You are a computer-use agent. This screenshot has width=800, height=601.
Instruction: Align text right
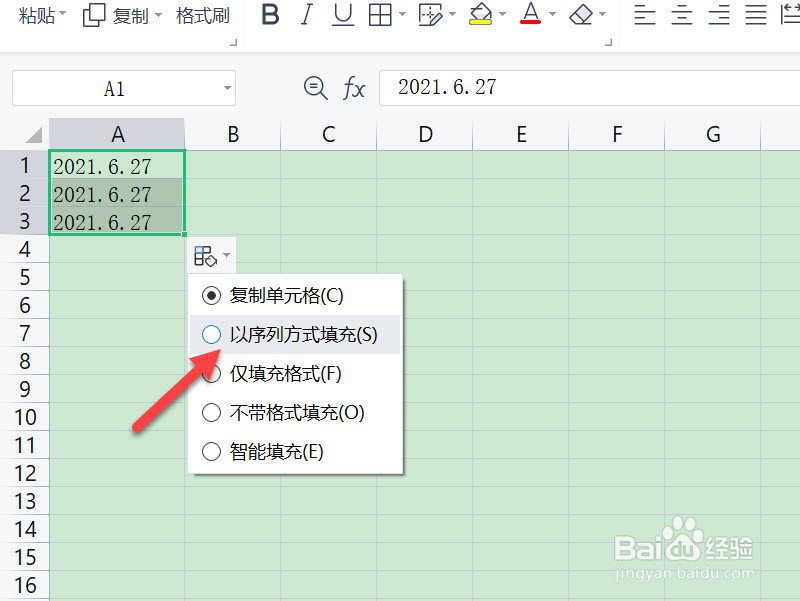pos(718,15)
